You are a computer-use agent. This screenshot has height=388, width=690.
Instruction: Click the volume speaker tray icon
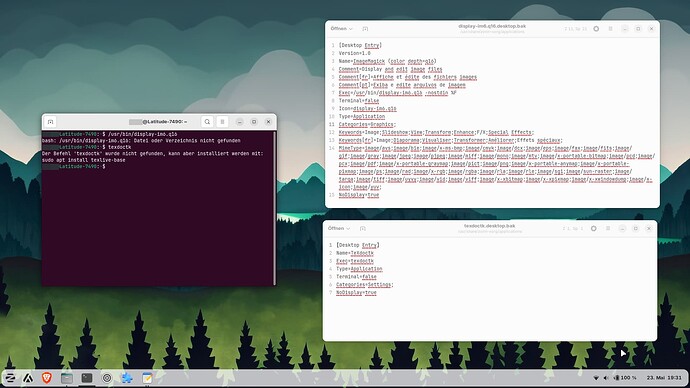(606, 378)
